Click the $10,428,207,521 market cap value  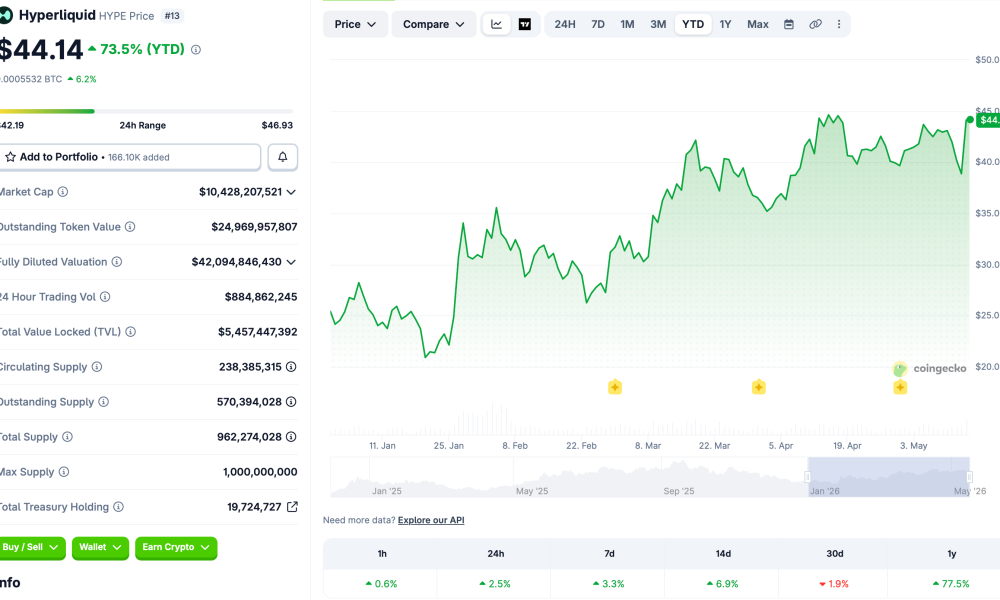[240, 192]
